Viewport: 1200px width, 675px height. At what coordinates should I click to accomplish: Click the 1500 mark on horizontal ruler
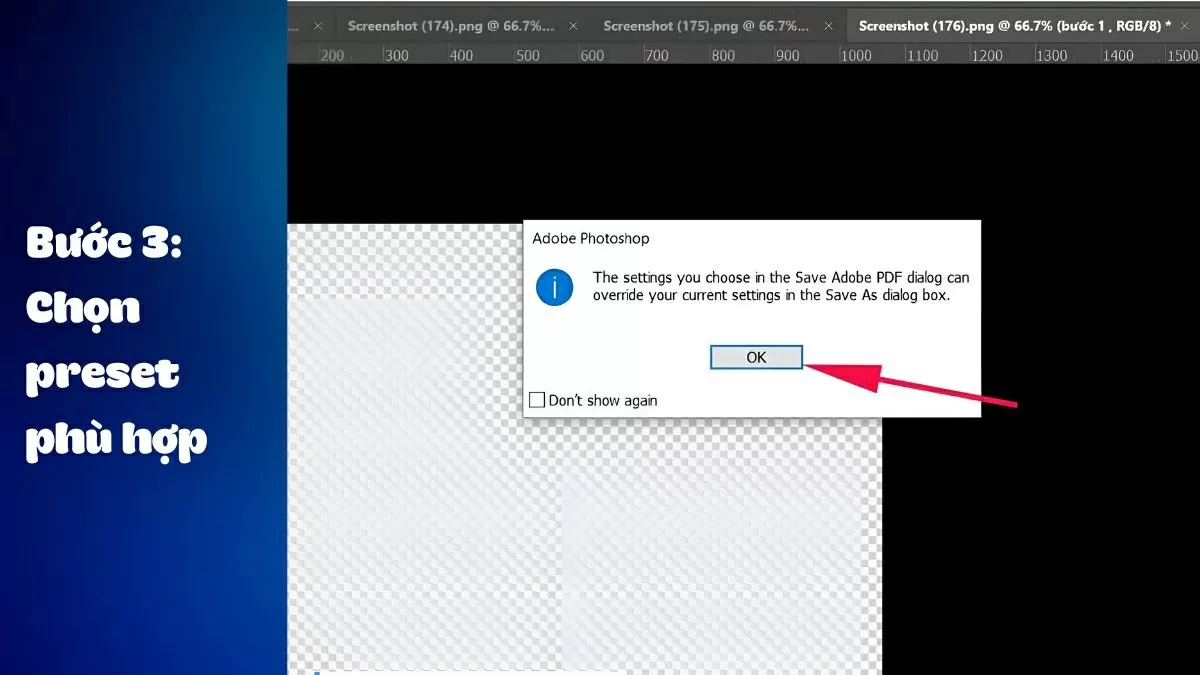pos(1182,56)
